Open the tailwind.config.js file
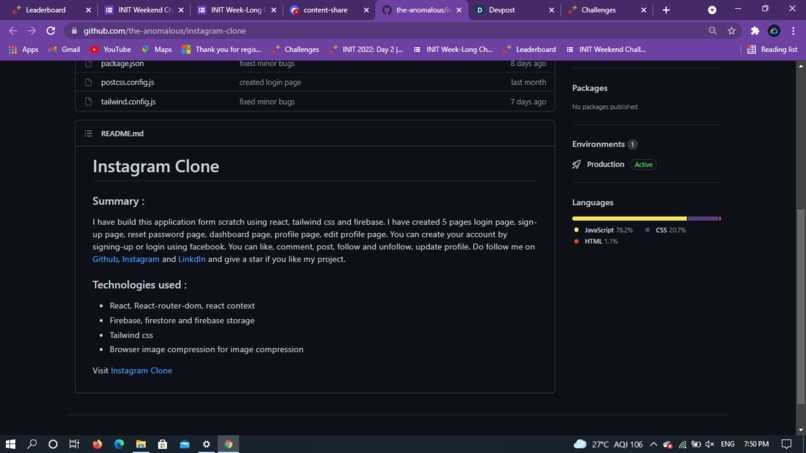The height and width of the screenshot is (453, 806). tap(128, 102)
